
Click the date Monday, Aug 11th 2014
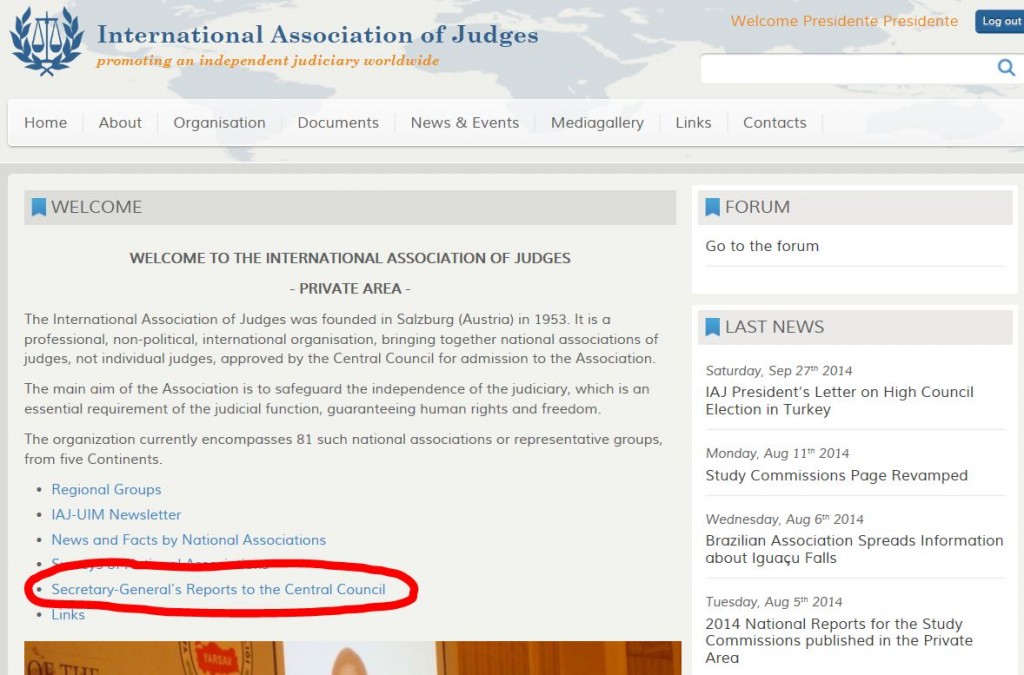pyautogui.click(x=777, y=453)
